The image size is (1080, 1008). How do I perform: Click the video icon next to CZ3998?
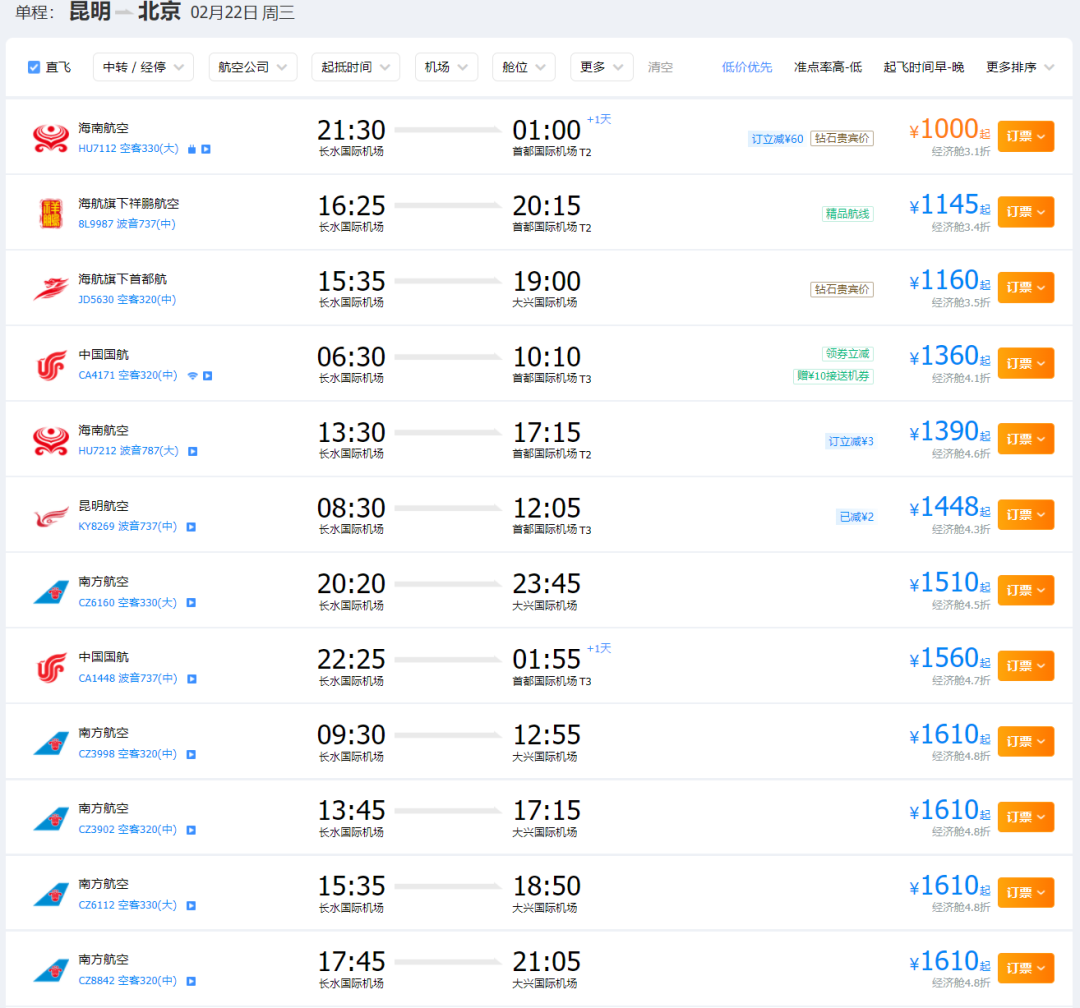[191, 754]
